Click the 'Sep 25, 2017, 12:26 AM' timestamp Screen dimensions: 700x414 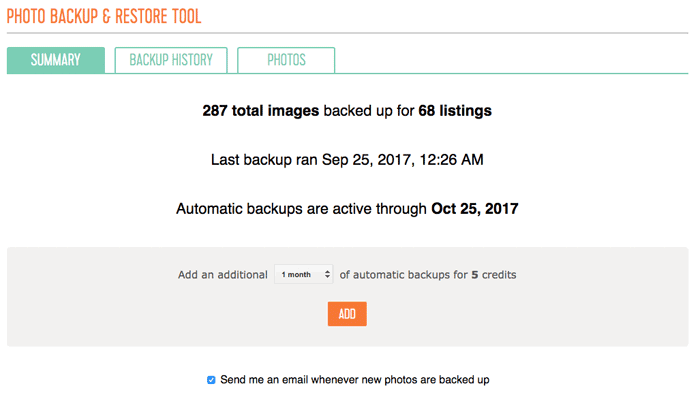[403, 160]
